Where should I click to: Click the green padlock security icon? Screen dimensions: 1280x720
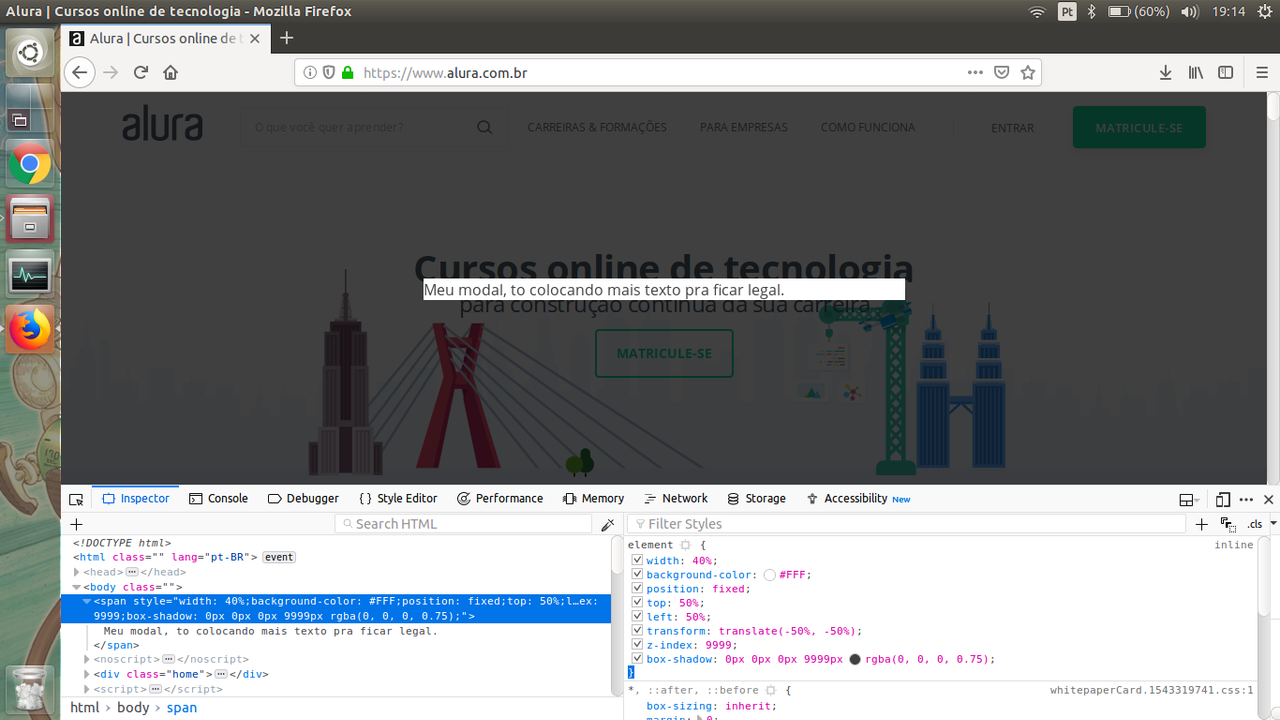[x=348, y=72]
